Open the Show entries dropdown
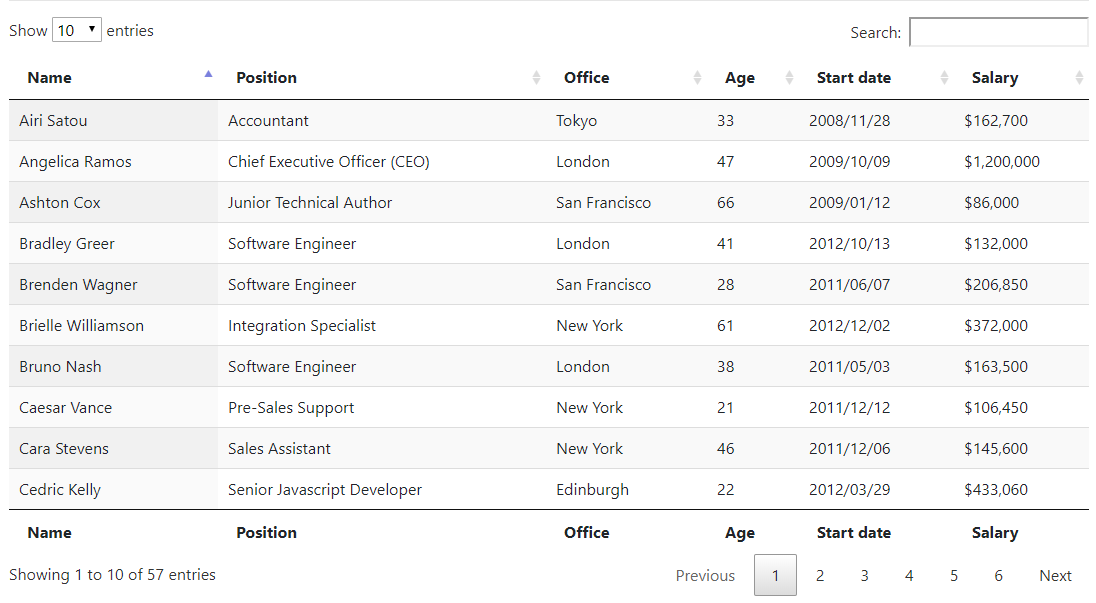The image size is (1096, 603). 77,31
